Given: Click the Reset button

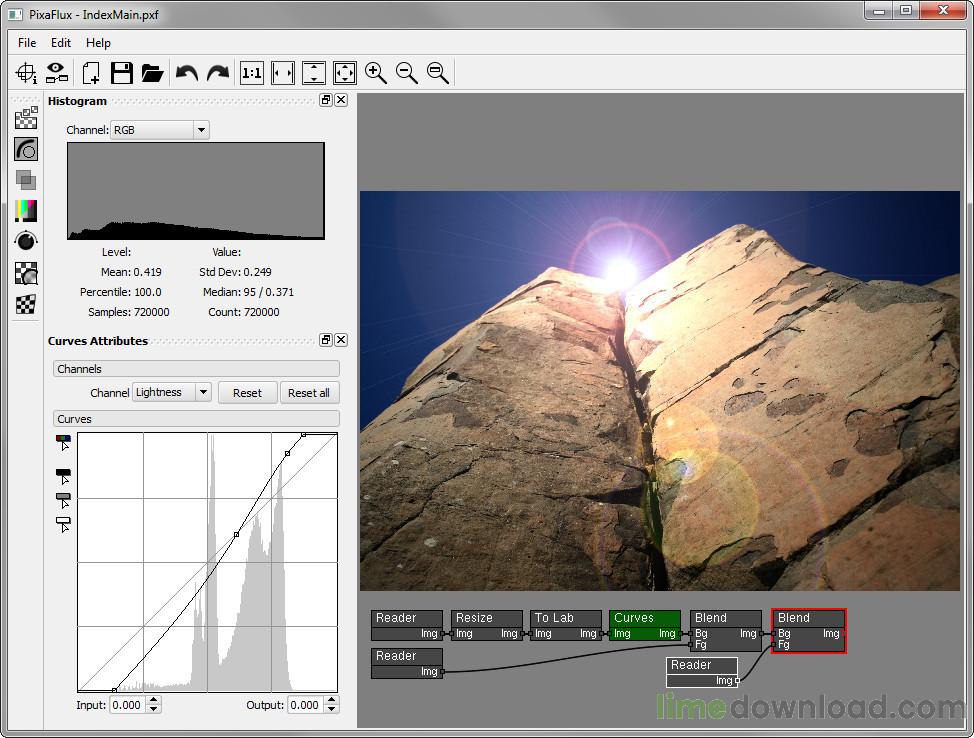Looking at the screenshot, I should [x=247, y=393].
